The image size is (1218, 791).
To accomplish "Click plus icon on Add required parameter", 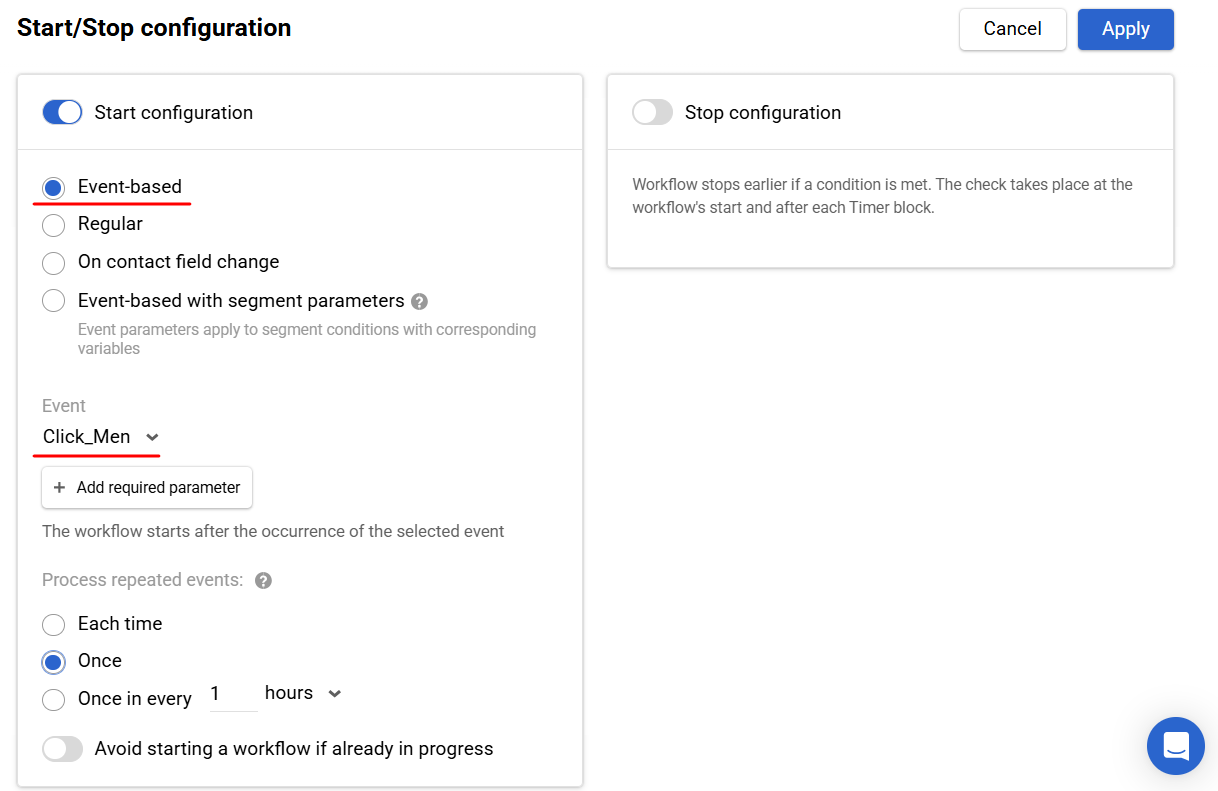I will pyautogui.click(x=59, y=488).
